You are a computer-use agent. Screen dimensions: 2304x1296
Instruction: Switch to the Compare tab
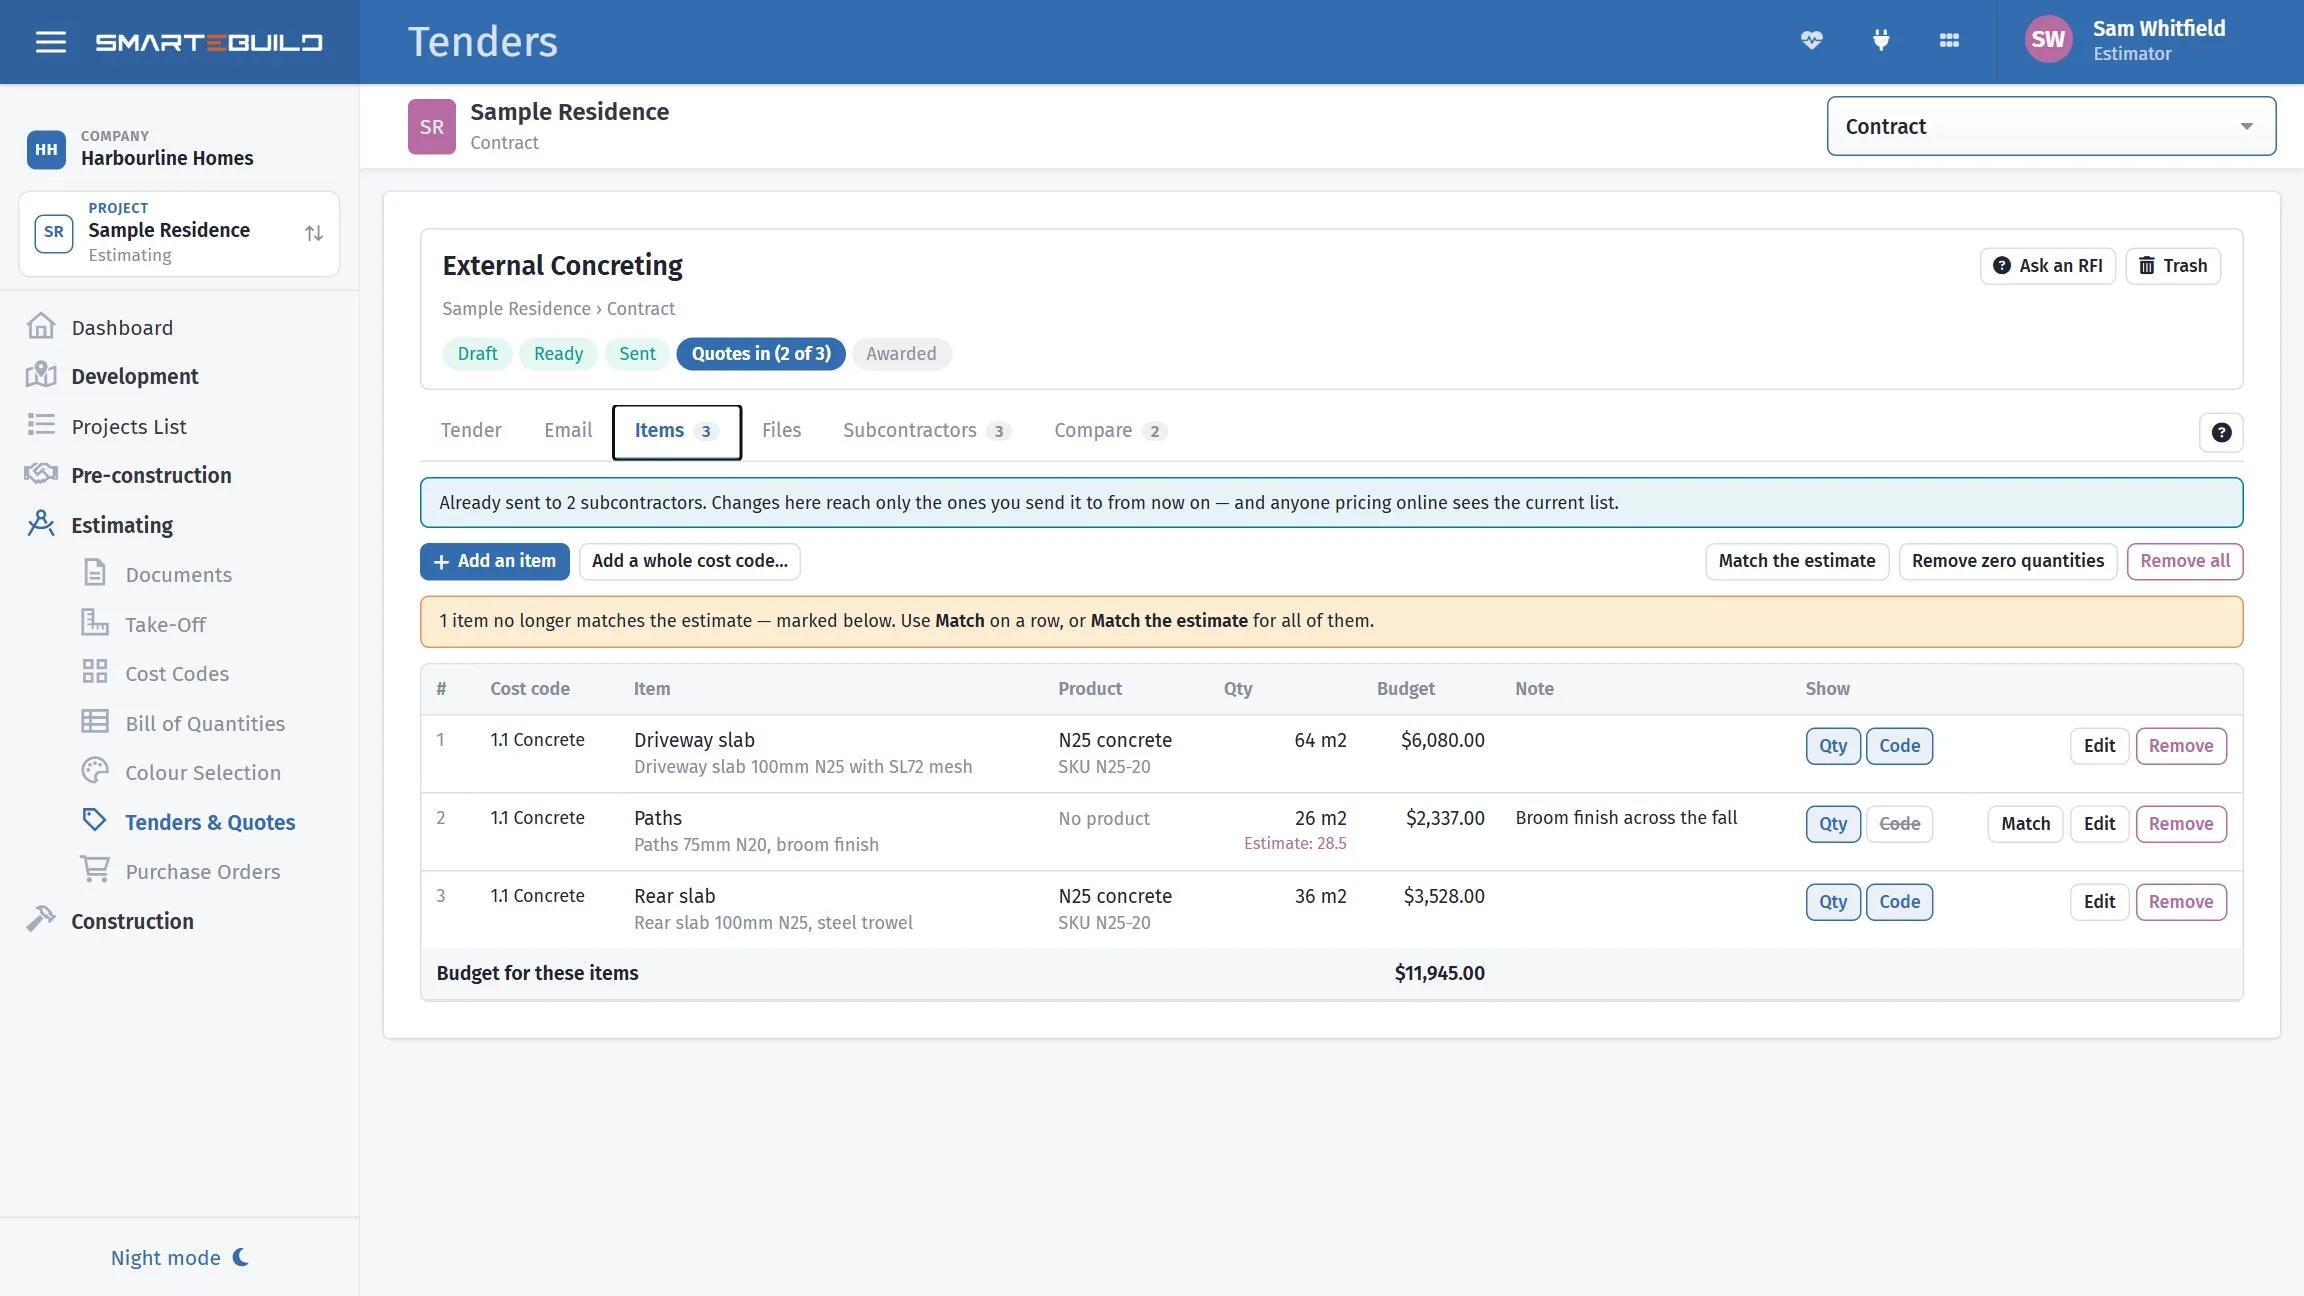pos(1109,430)
